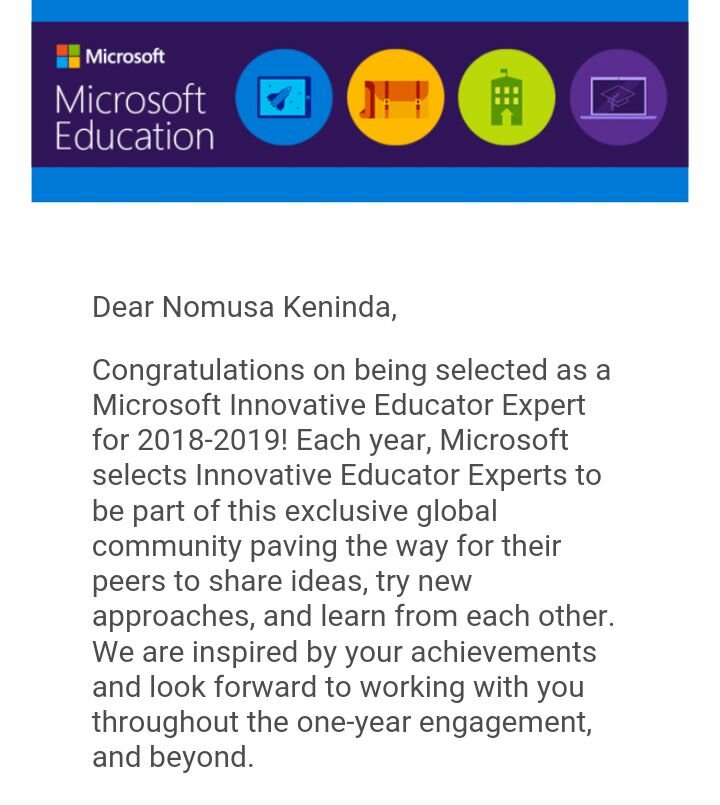Click the and beyond closing words
Image resolution: width=720 pixels, height=805 pixels.
tap(173, 757)
